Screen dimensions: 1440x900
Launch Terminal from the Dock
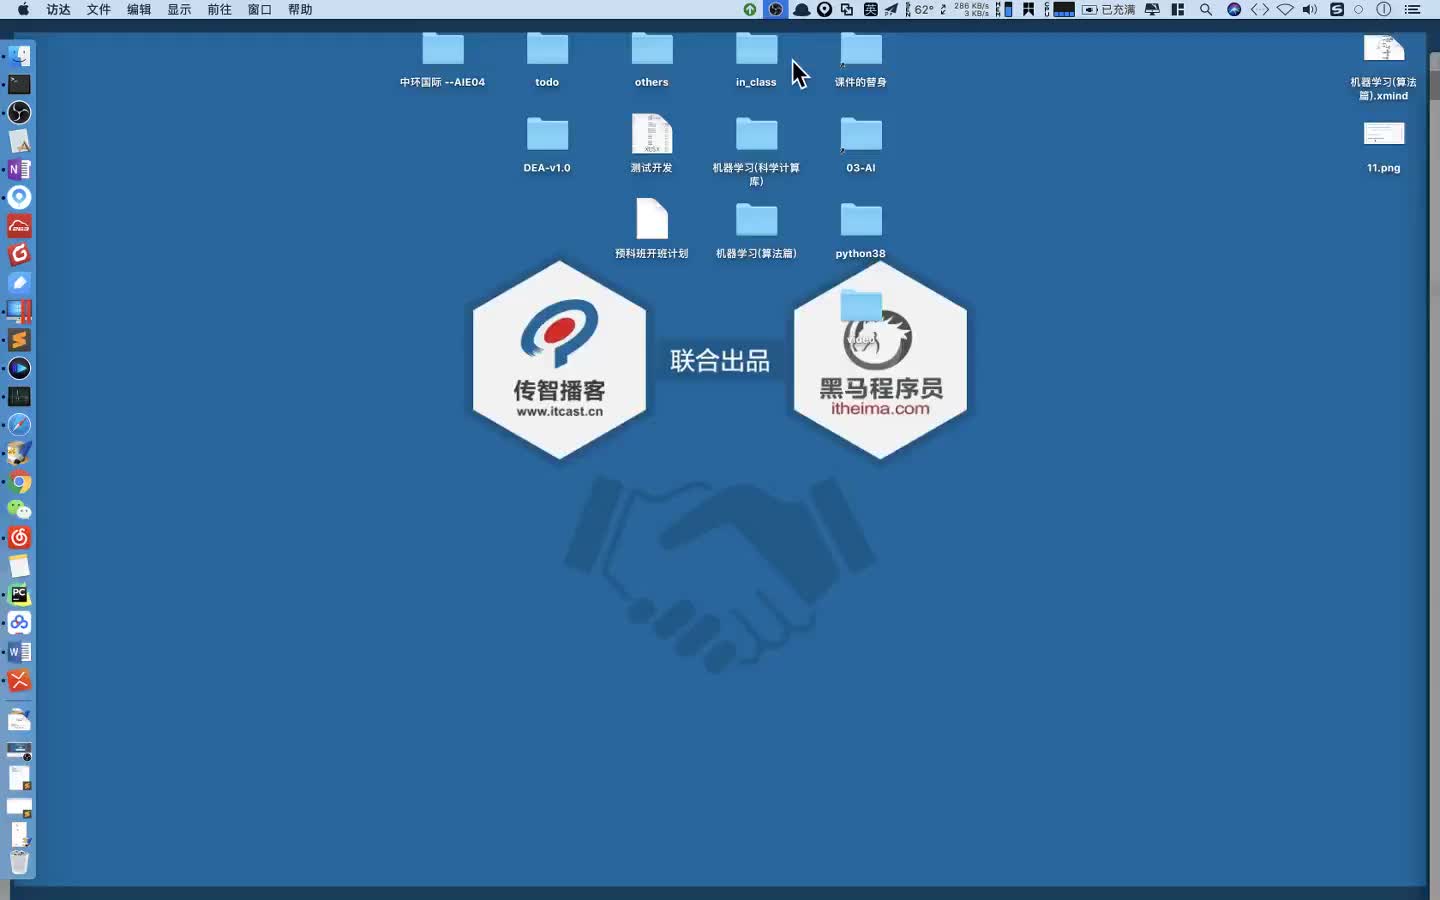[x=19, y=84]
